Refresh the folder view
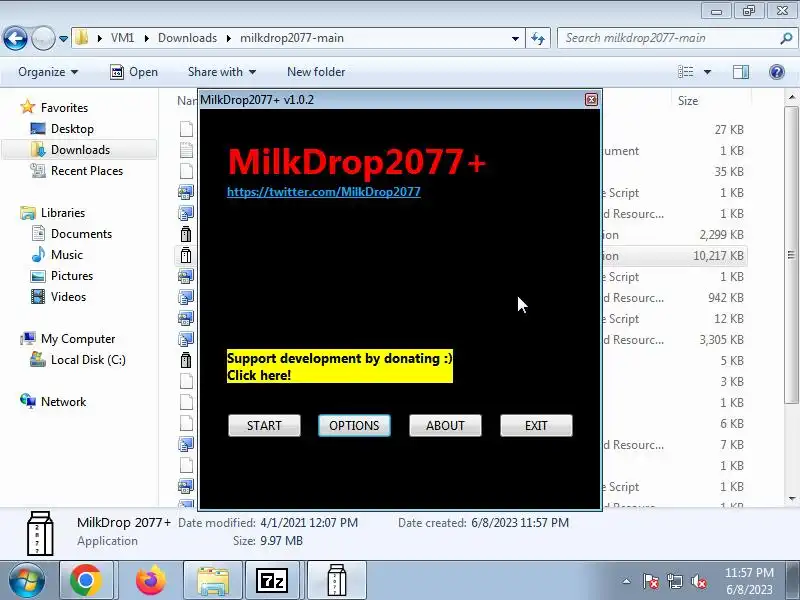Viewport: 800px width, 600px height. [x=538, y=38]
